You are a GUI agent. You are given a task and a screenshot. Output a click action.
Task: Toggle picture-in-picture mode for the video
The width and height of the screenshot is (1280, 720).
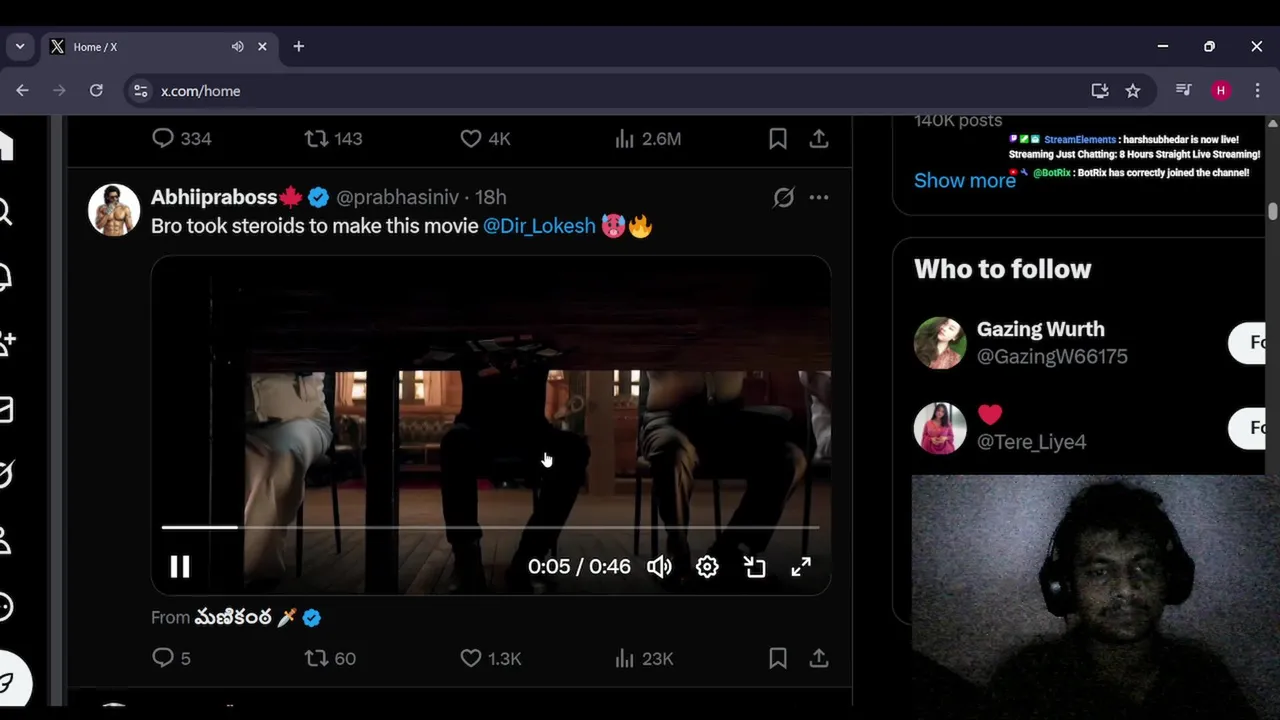755,567
